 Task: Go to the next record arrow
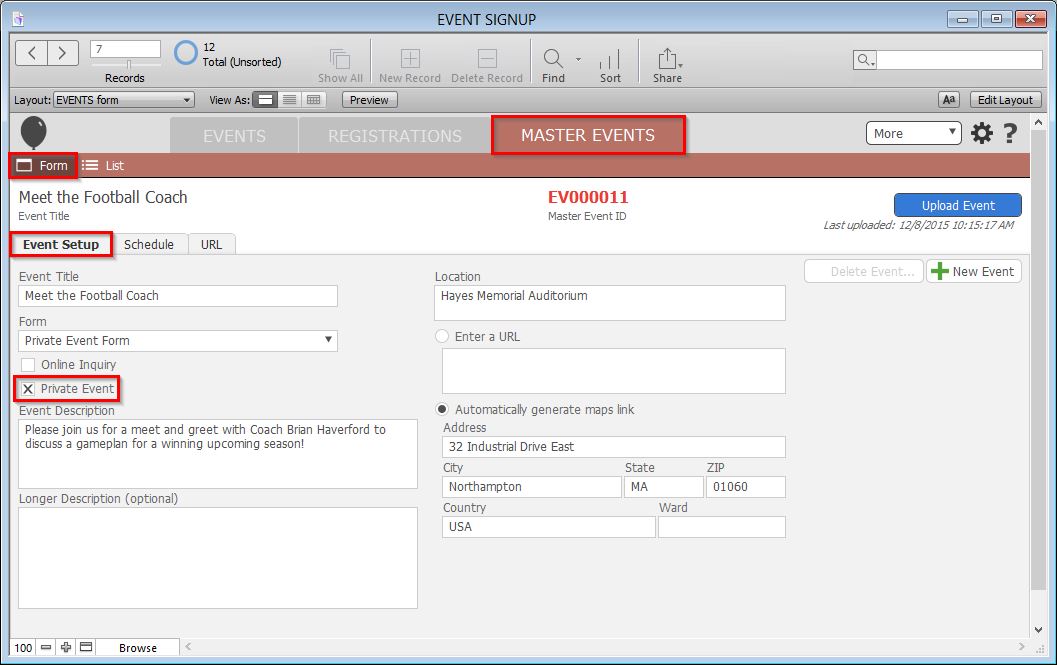pos(62,53)
